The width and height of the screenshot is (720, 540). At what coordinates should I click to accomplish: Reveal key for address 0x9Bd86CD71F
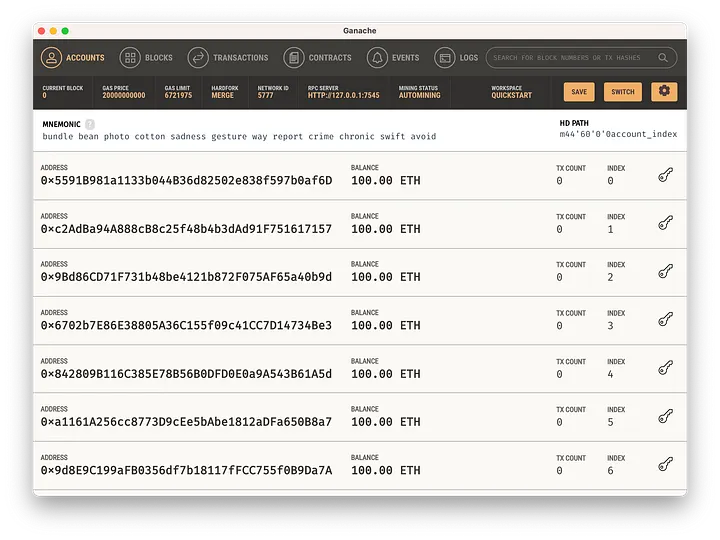[666, 271]
